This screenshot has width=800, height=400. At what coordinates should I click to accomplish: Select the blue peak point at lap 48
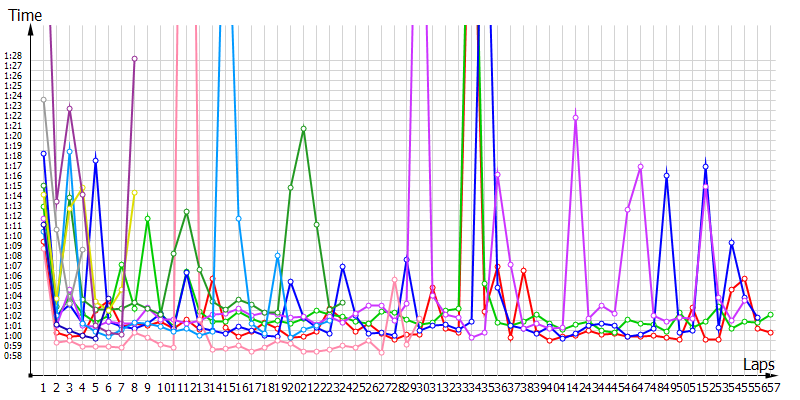[x=666, y=176]
